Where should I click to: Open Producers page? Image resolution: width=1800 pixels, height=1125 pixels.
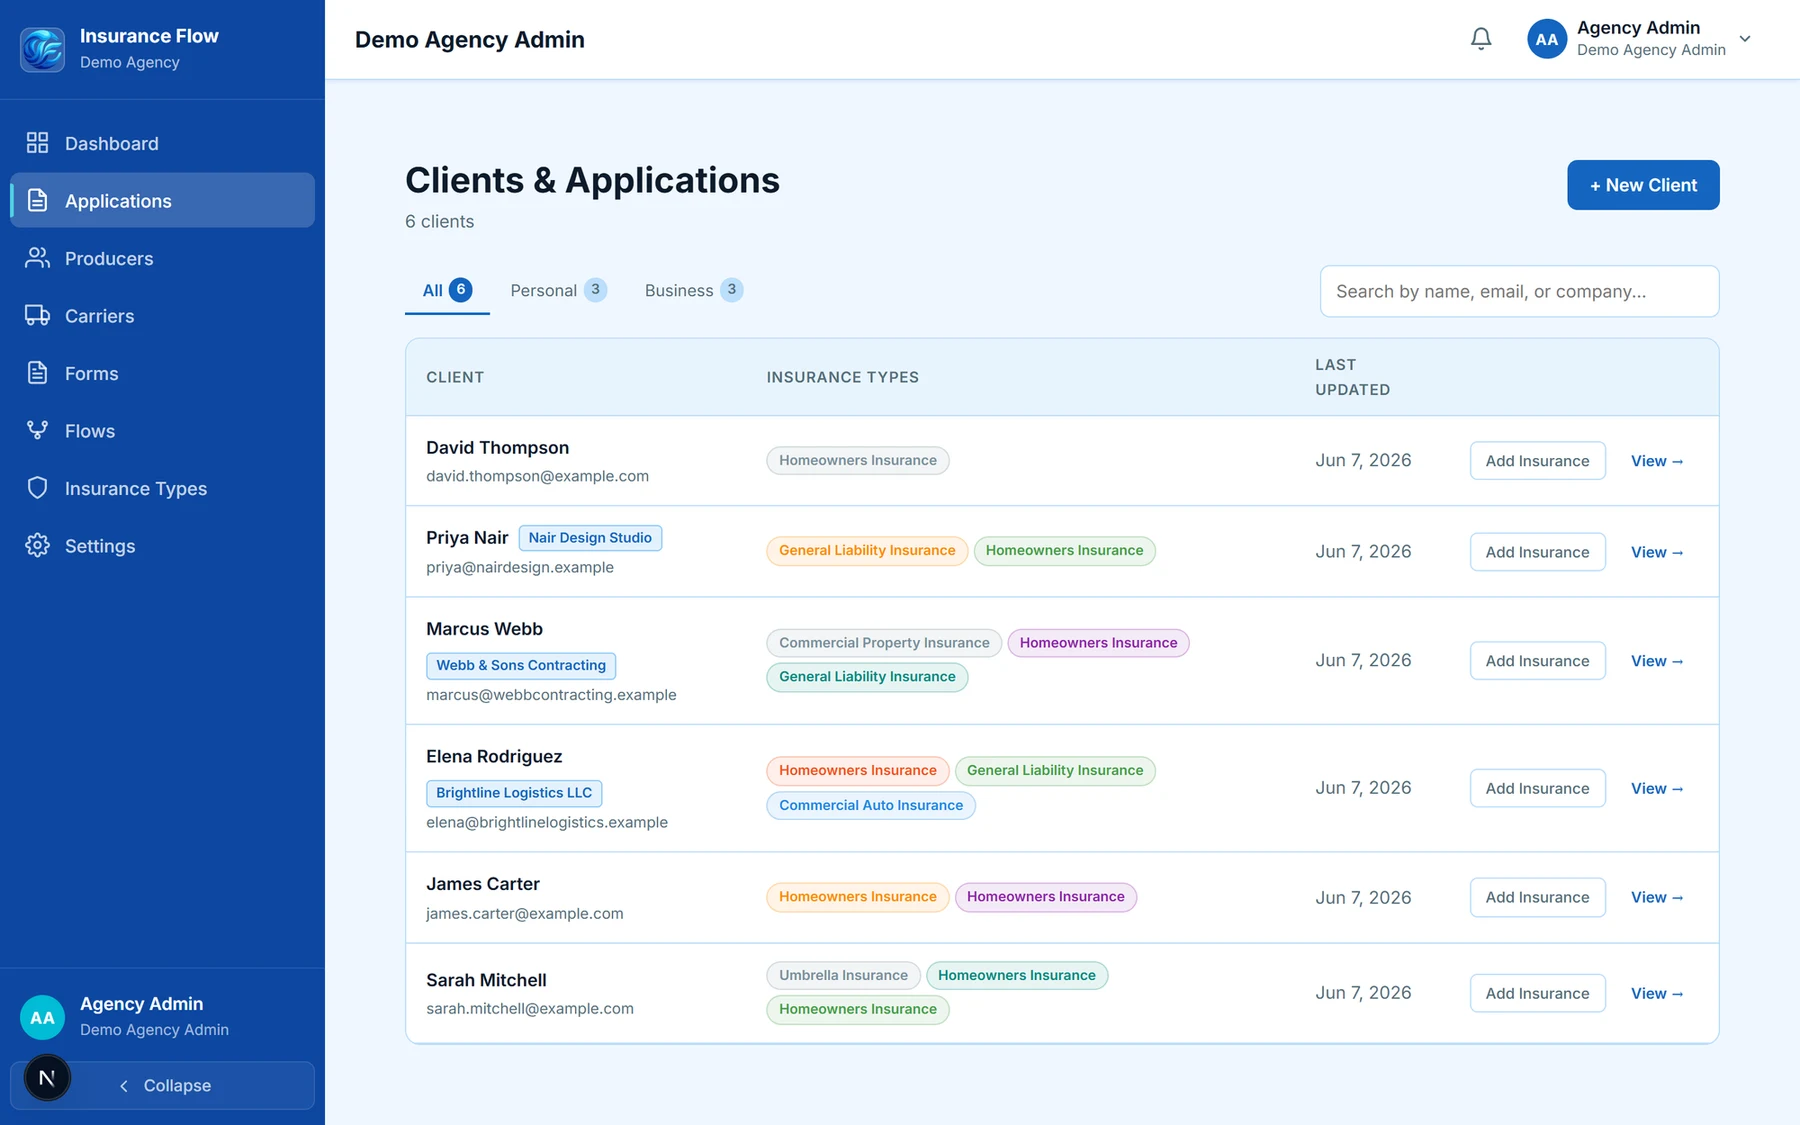click(162, 258)
